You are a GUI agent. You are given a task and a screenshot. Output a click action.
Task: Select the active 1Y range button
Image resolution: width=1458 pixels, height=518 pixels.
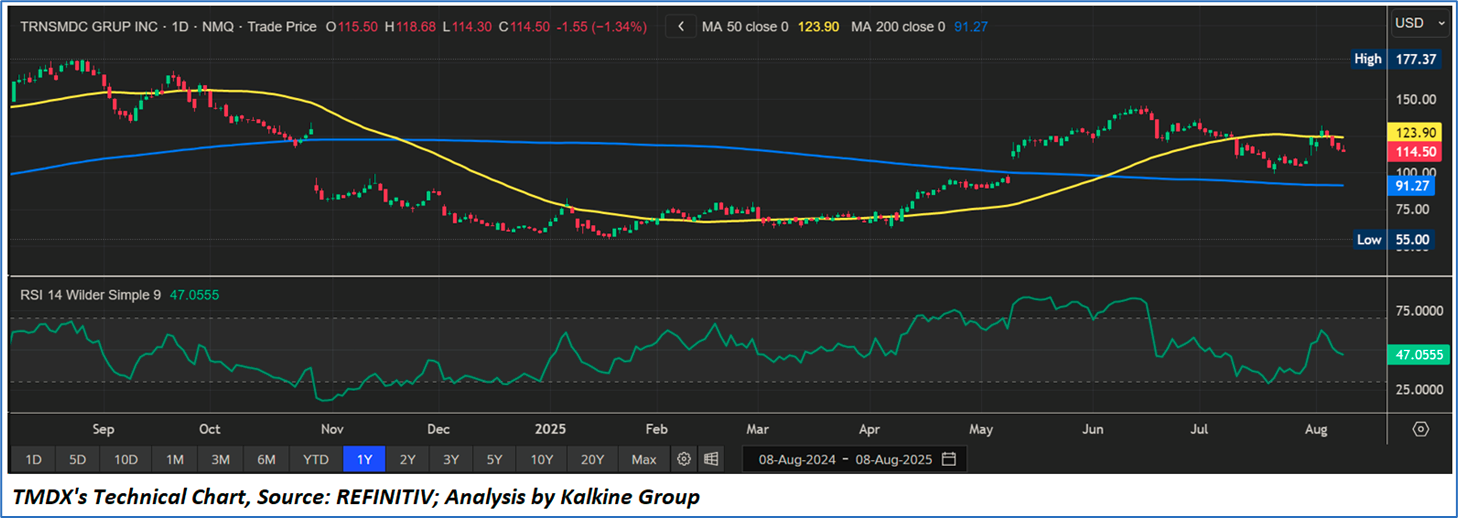364,459
